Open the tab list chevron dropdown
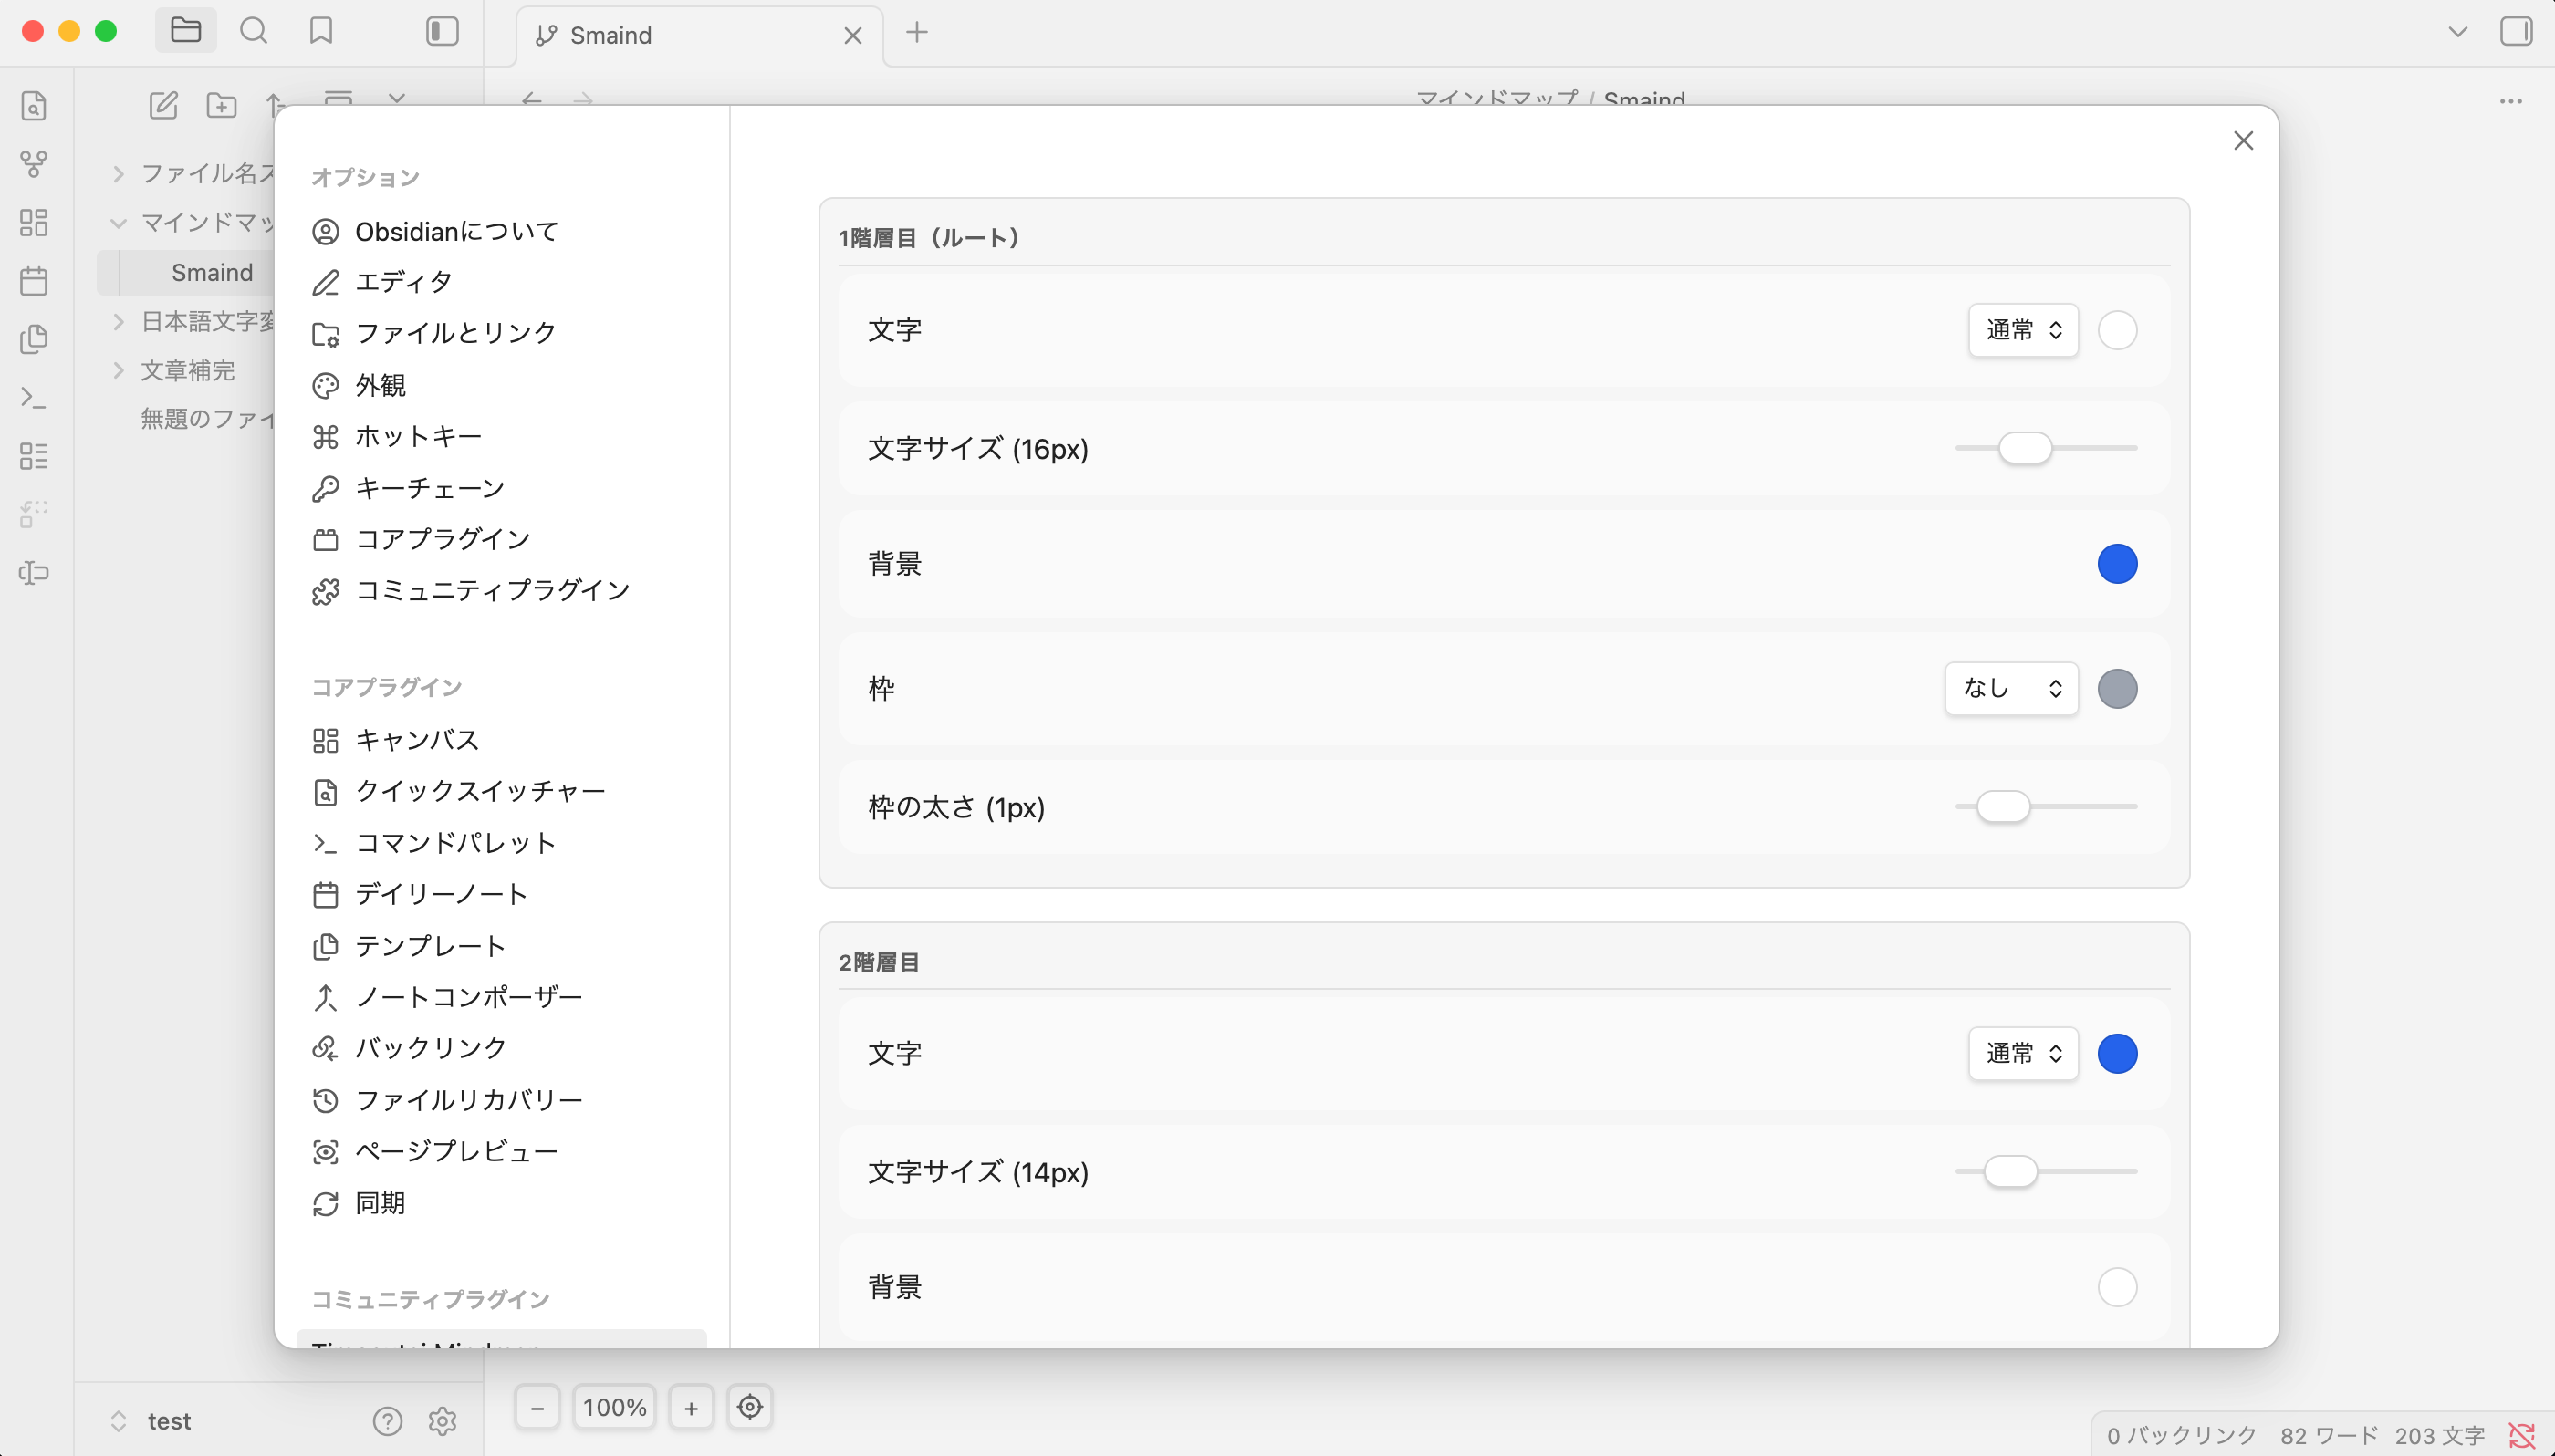 2457,31
